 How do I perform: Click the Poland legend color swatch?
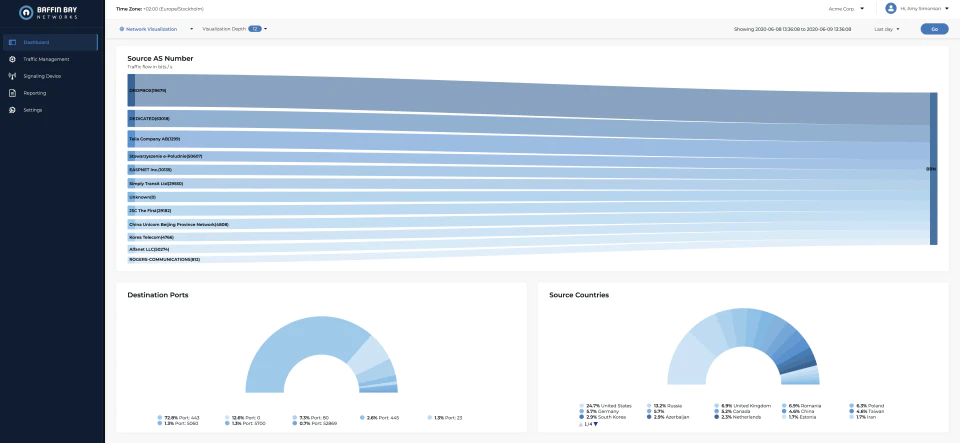851,406
